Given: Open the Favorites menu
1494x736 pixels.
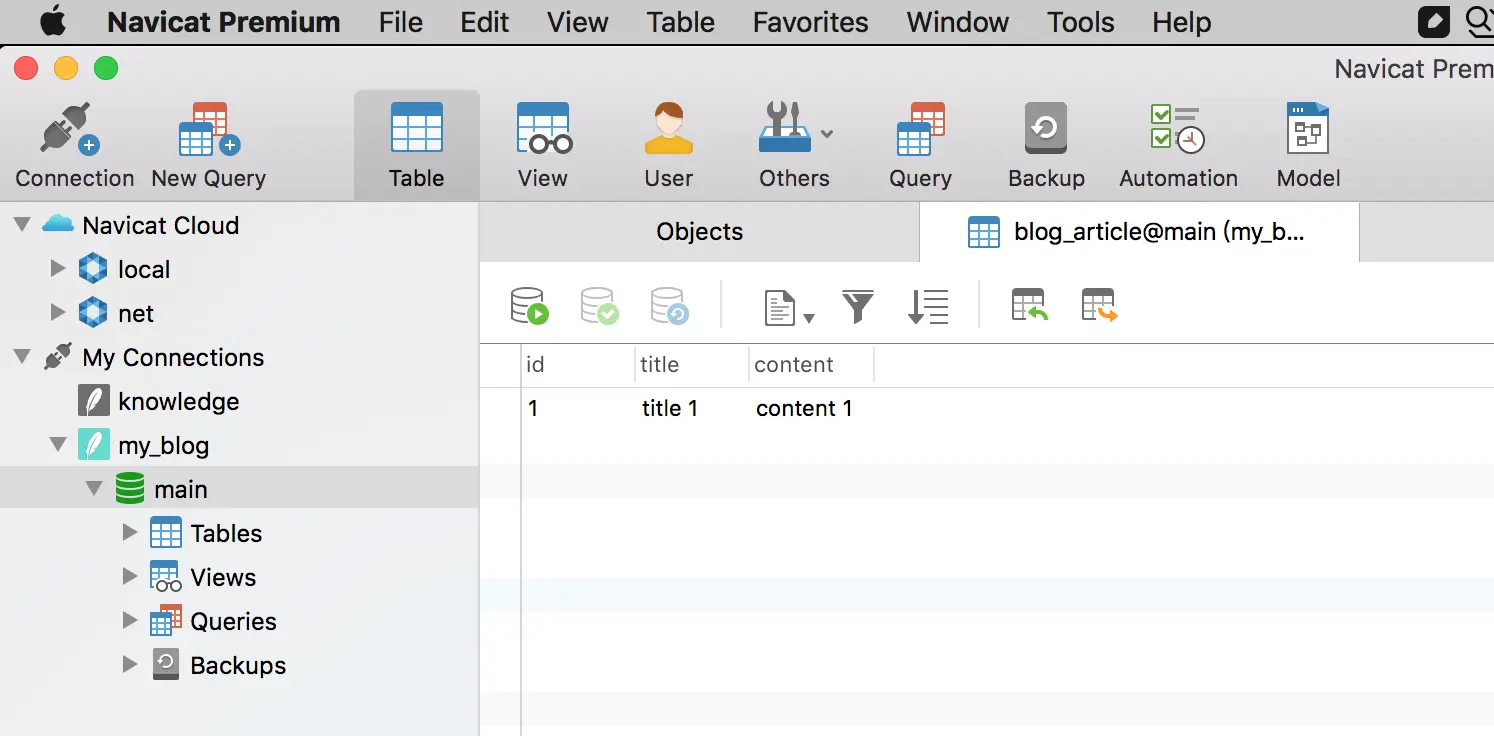Looking at the screenshot, I should coord(810,22).
